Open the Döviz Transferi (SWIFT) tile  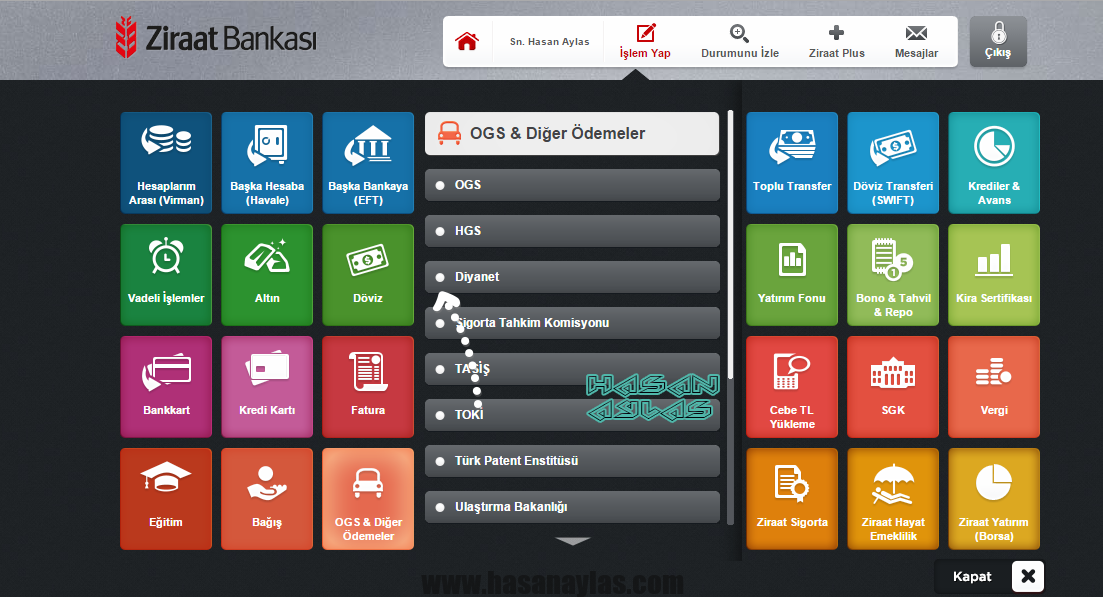click(893, 162)
